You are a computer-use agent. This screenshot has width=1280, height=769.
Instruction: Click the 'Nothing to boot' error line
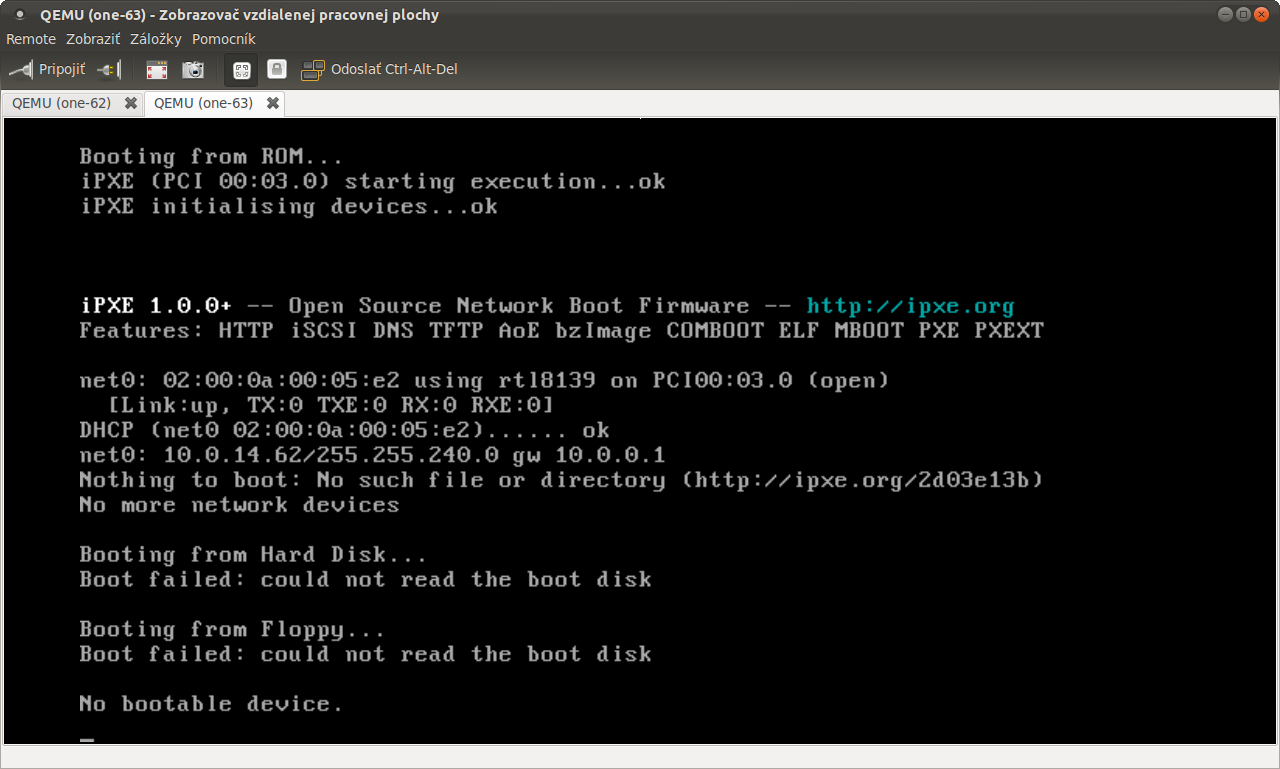tap(561, 481)
